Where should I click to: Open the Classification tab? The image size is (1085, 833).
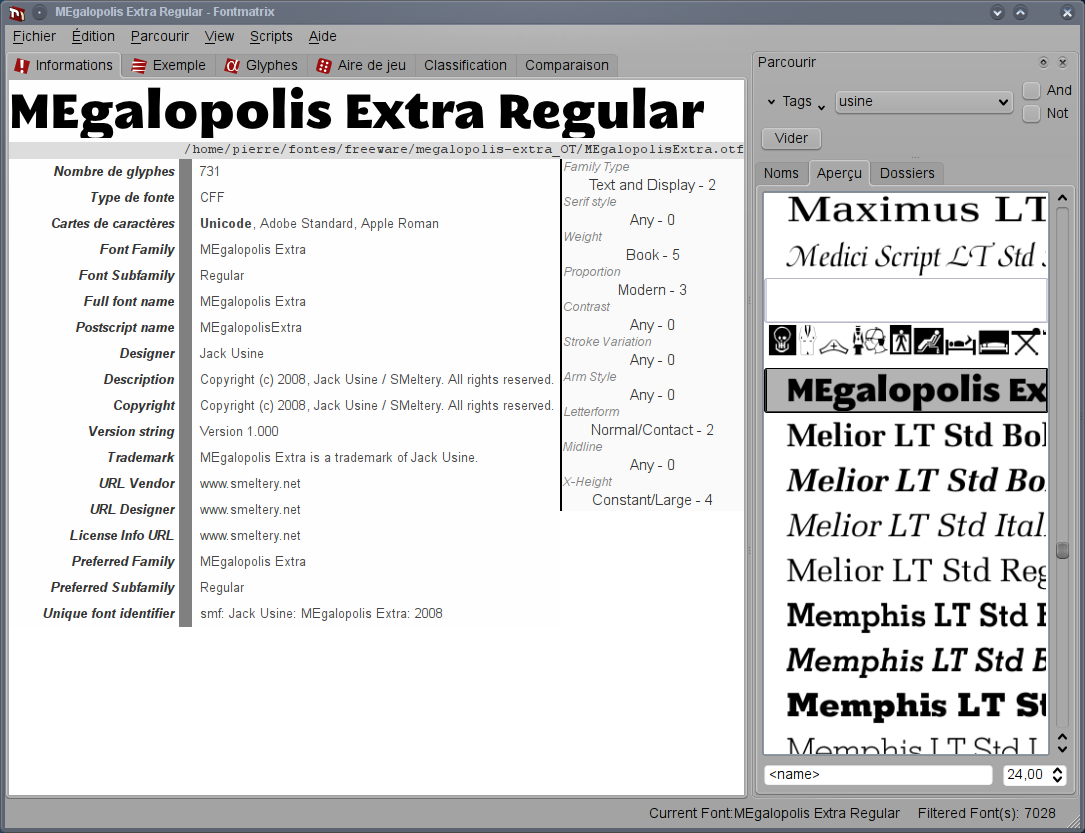click(465, 65)
